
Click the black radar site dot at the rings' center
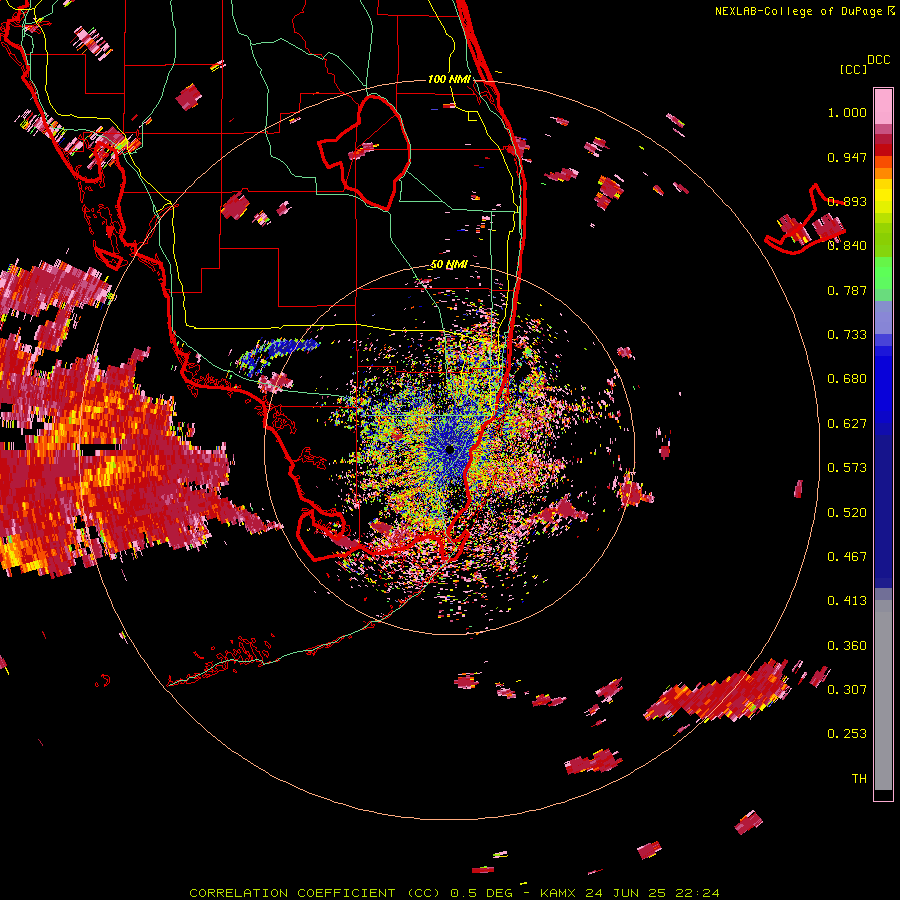(449, 450)
